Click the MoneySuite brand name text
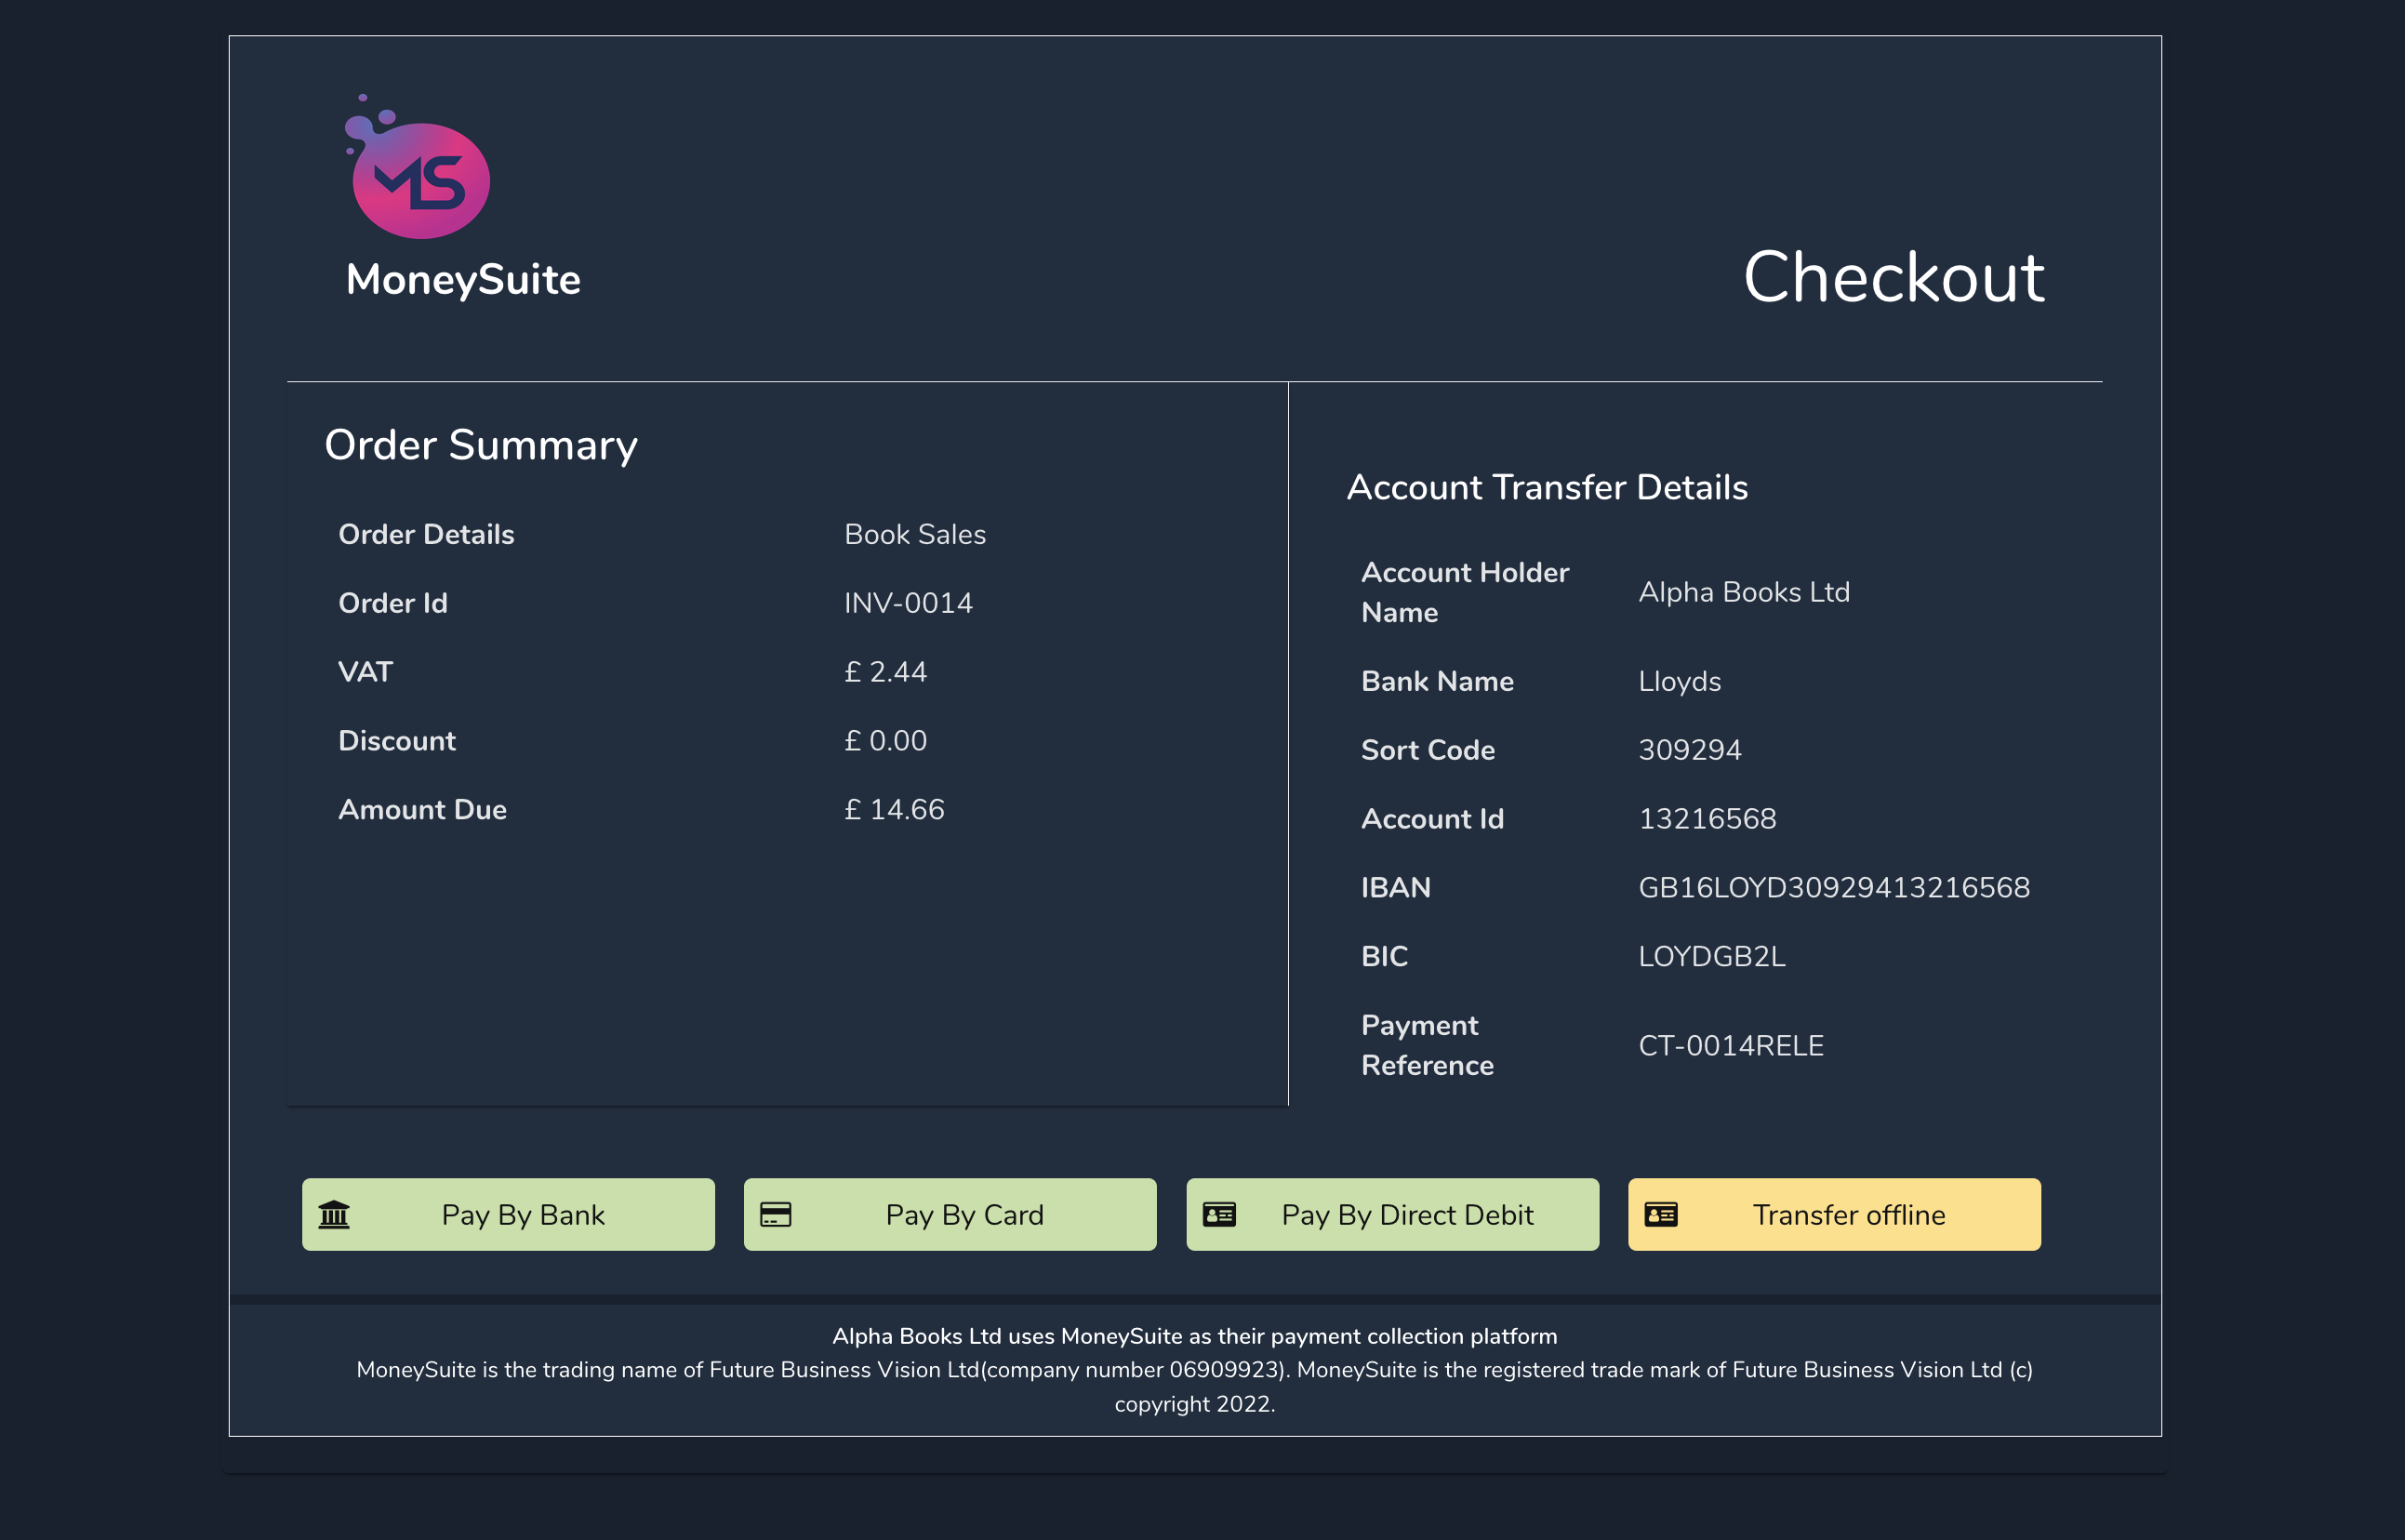This screenshot has height=1540, width=2405. coord(463,279)
